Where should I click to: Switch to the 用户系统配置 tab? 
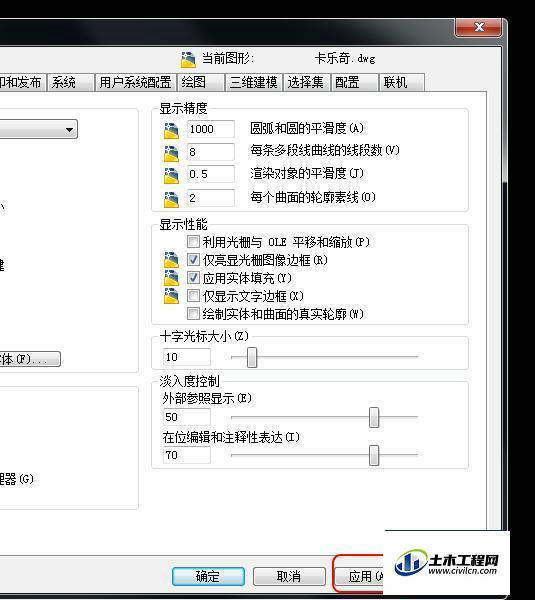135,82
